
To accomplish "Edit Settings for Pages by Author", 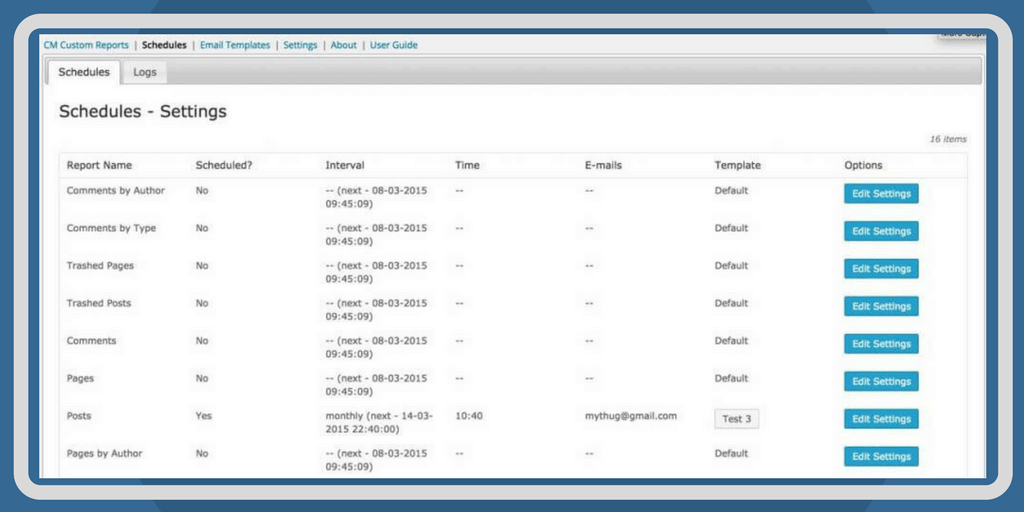I will [881, 456].
